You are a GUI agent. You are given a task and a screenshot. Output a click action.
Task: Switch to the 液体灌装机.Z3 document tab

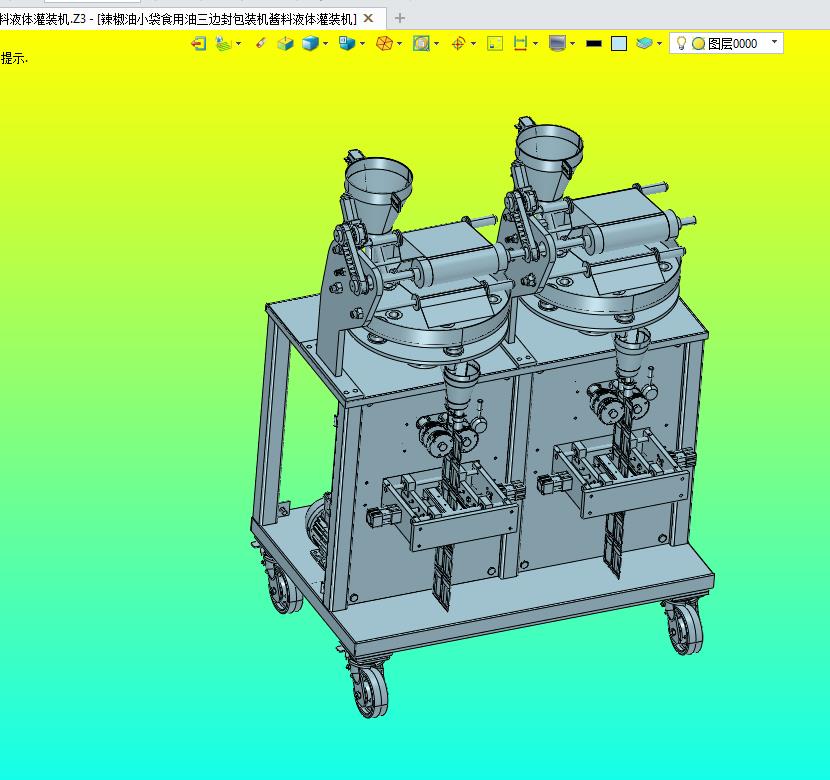(x=178, y=19)
